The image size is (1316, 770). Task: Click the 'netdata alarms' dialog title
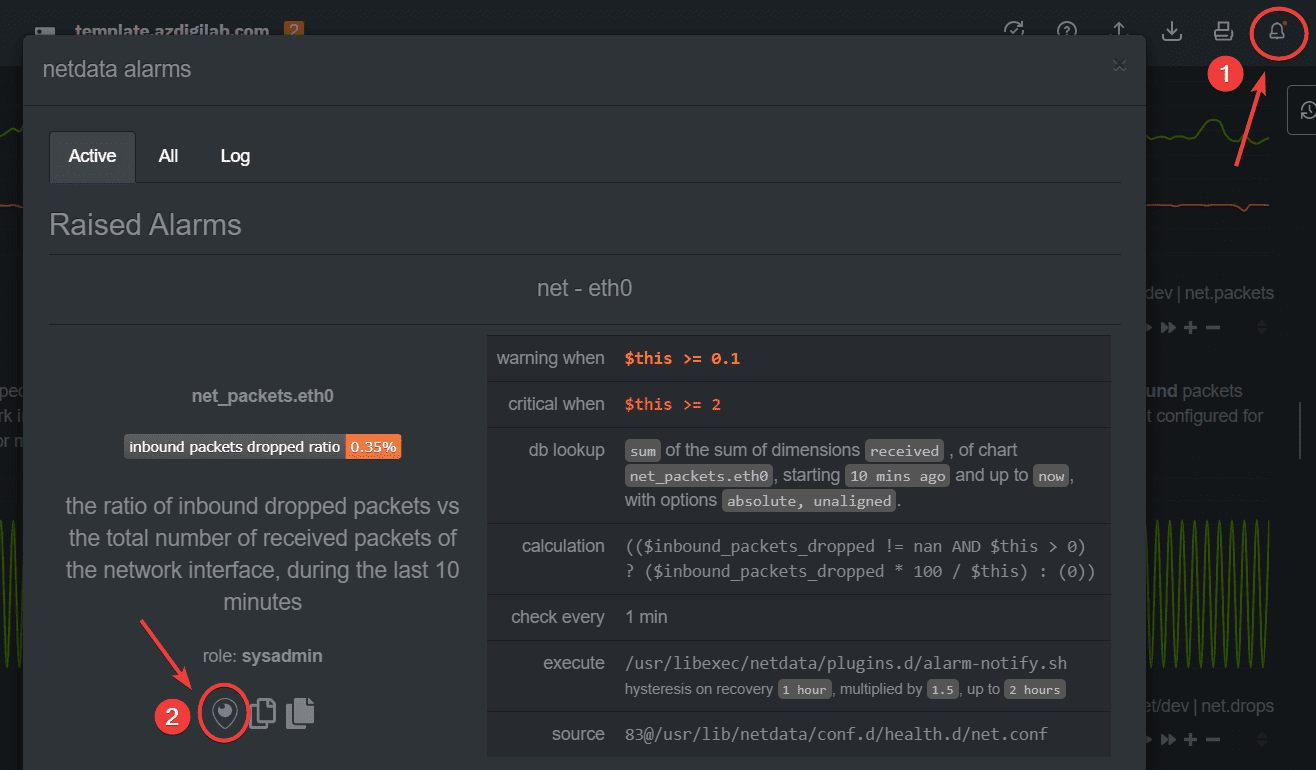[116, 69]
